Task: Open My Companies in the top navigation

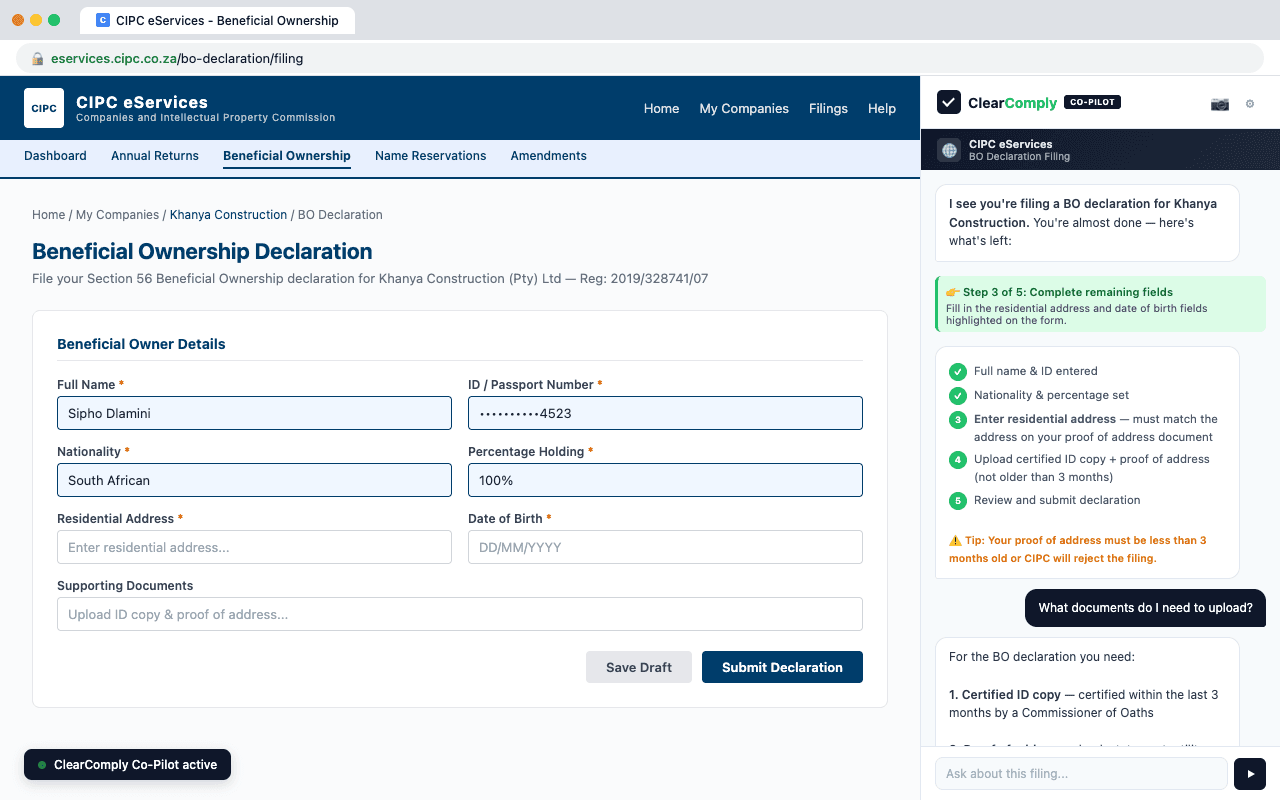Action: click(744, 108)
